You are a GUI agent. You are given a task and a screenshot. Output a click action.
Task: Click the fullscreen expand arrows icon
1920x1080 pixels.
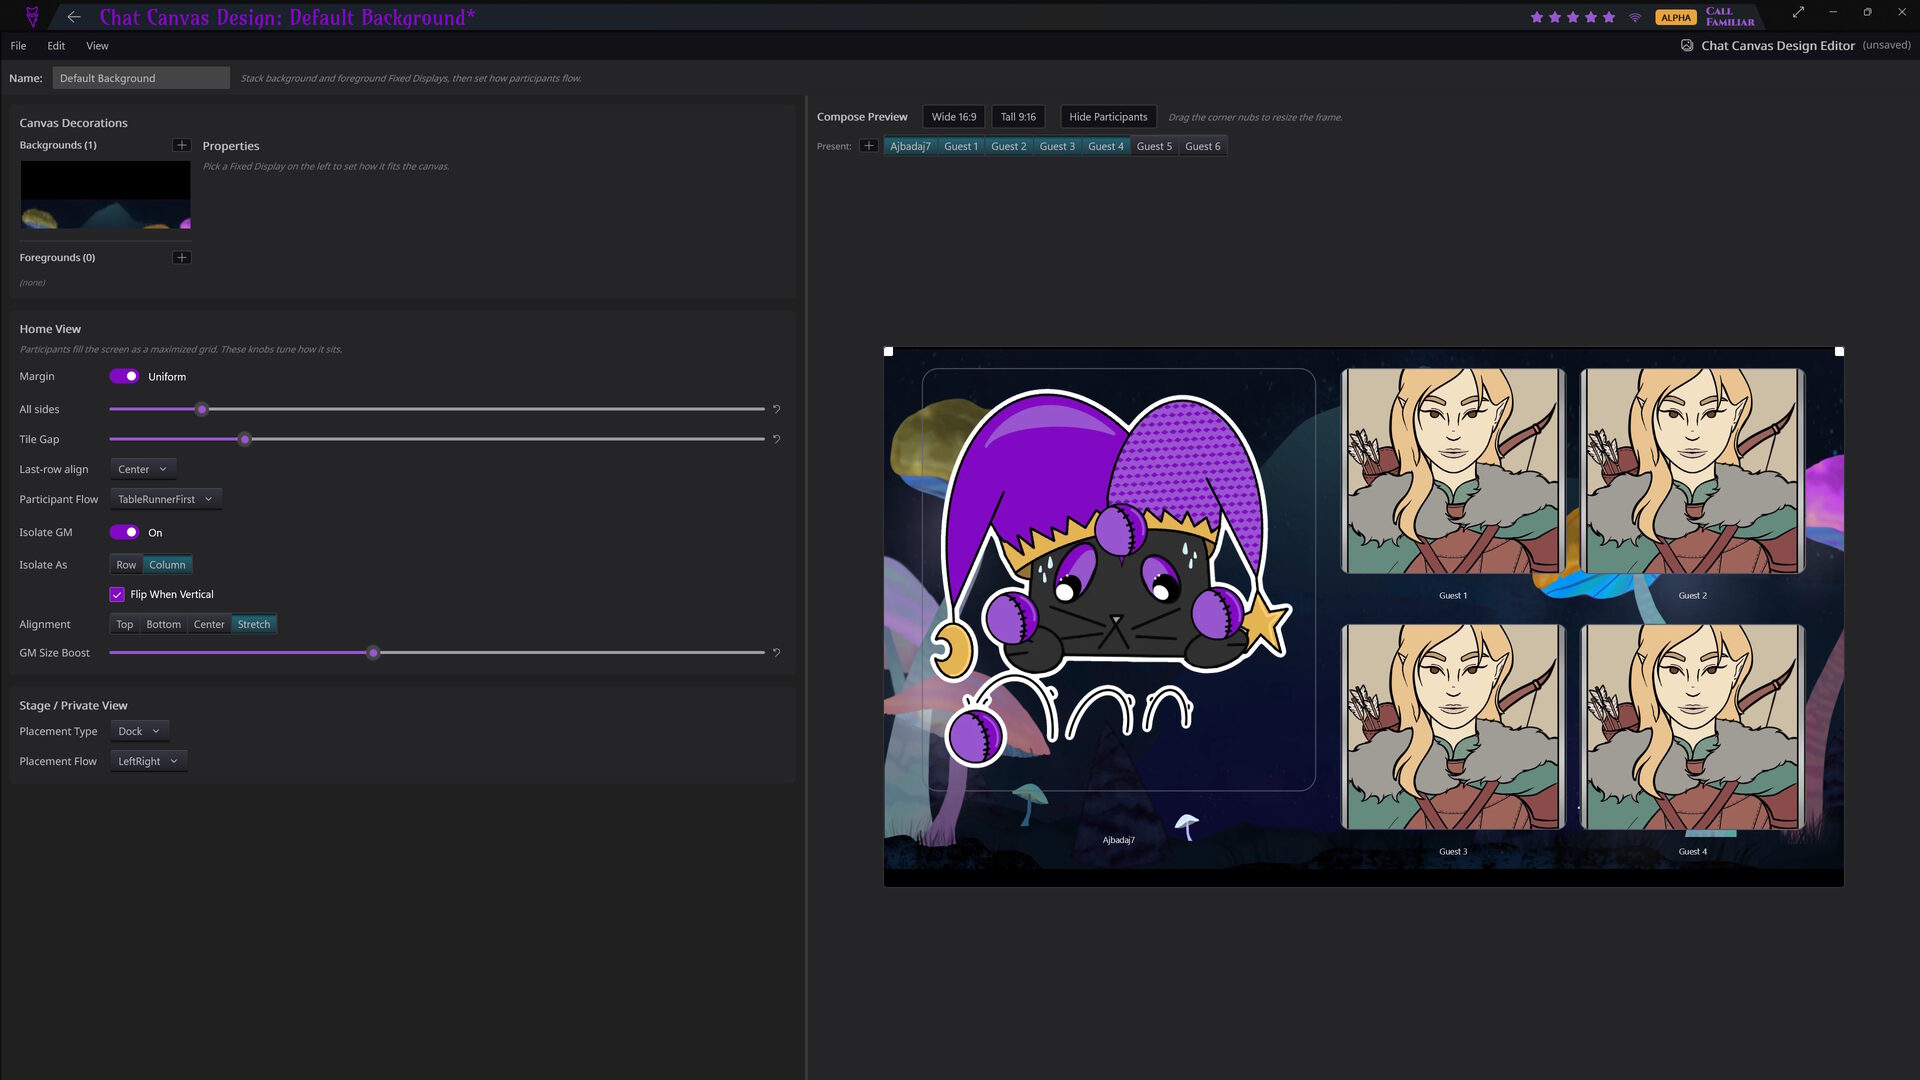coord(1798,12)
